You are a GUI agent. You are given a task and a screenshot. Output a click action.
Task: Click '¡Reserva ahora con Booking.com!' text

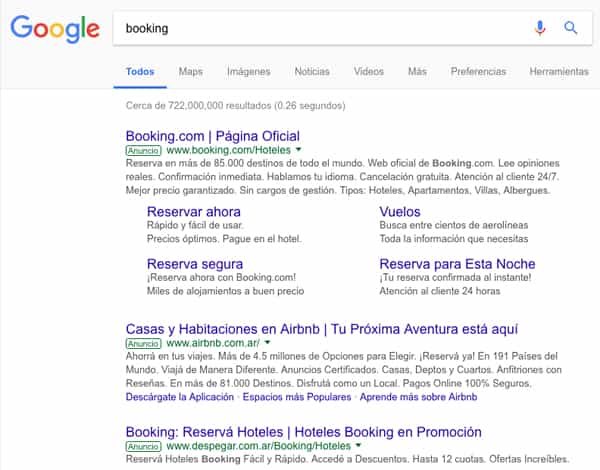222,277
